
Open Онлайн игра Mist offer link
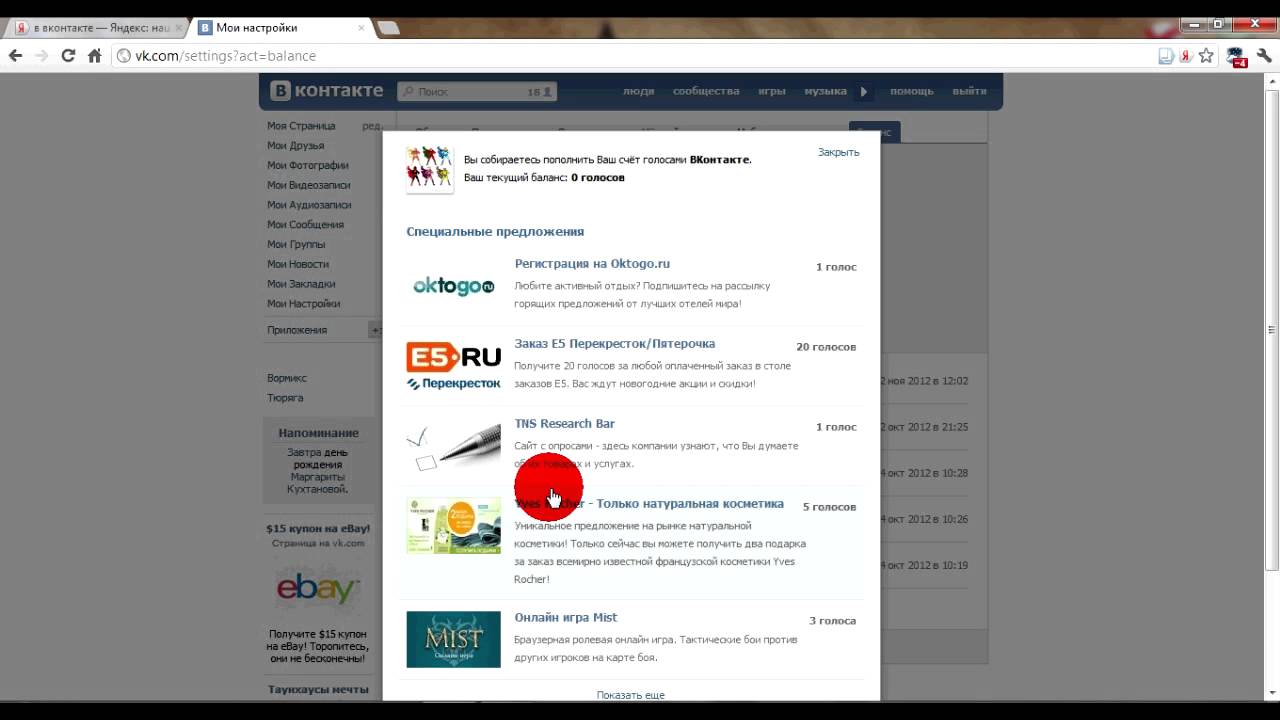(x=565, y=618)
